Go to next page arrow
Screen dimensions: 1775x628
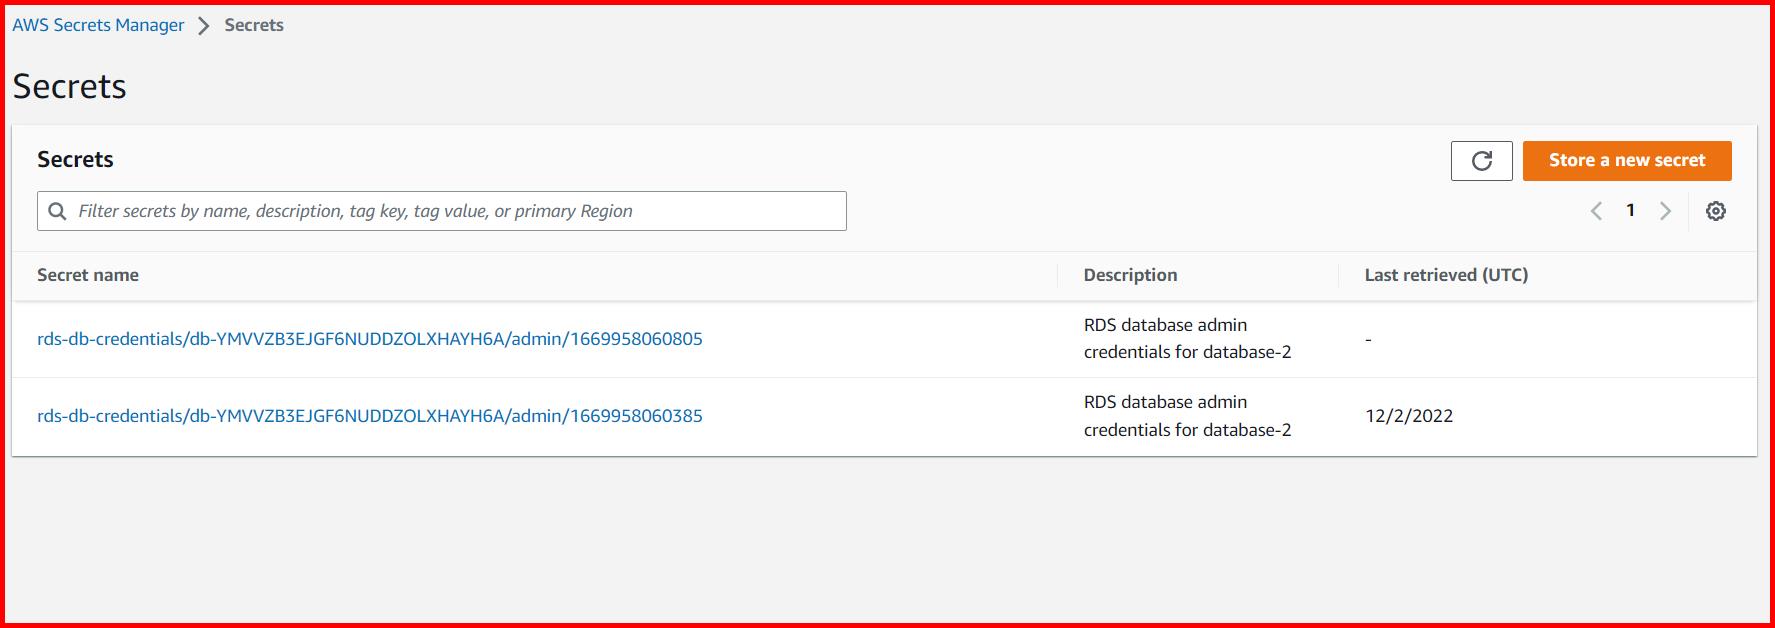pyautogui.click(x=1665, y=211)
